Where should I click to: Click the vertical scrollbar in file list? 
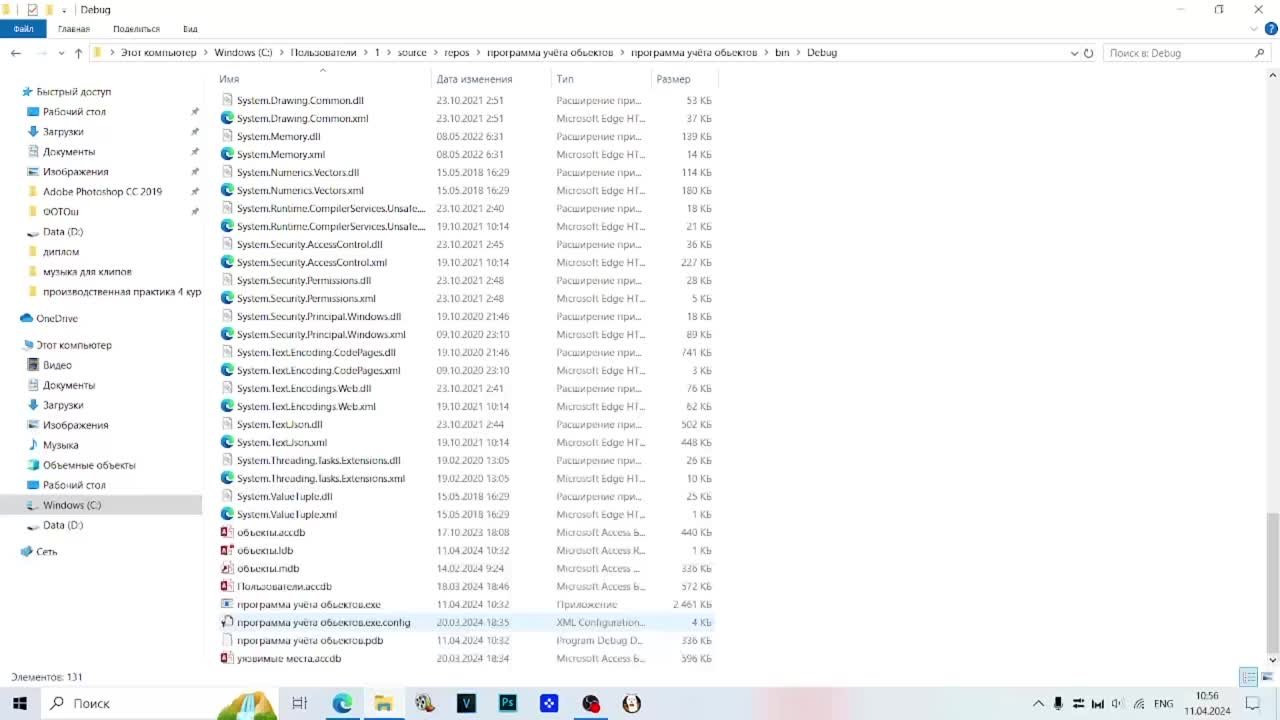coord(1272,580)
